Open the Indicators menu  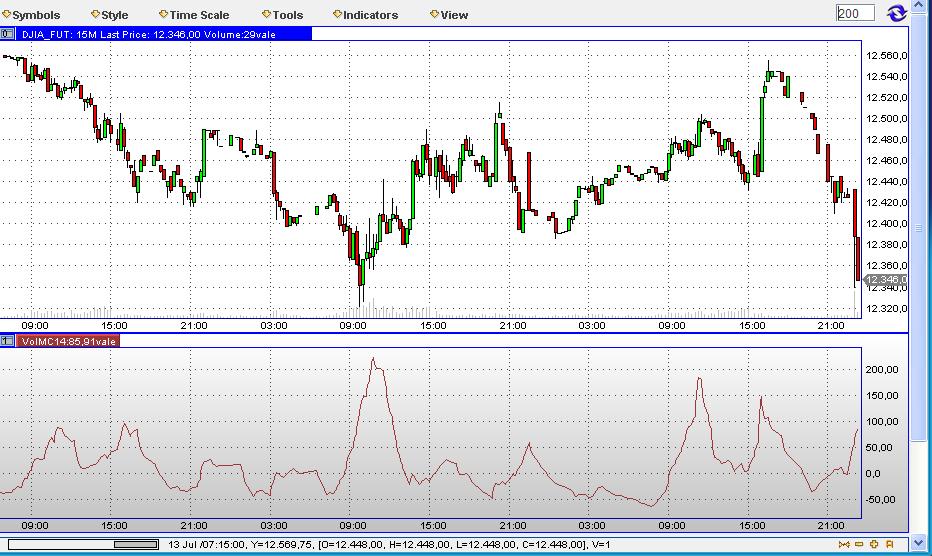pos(366,15)
